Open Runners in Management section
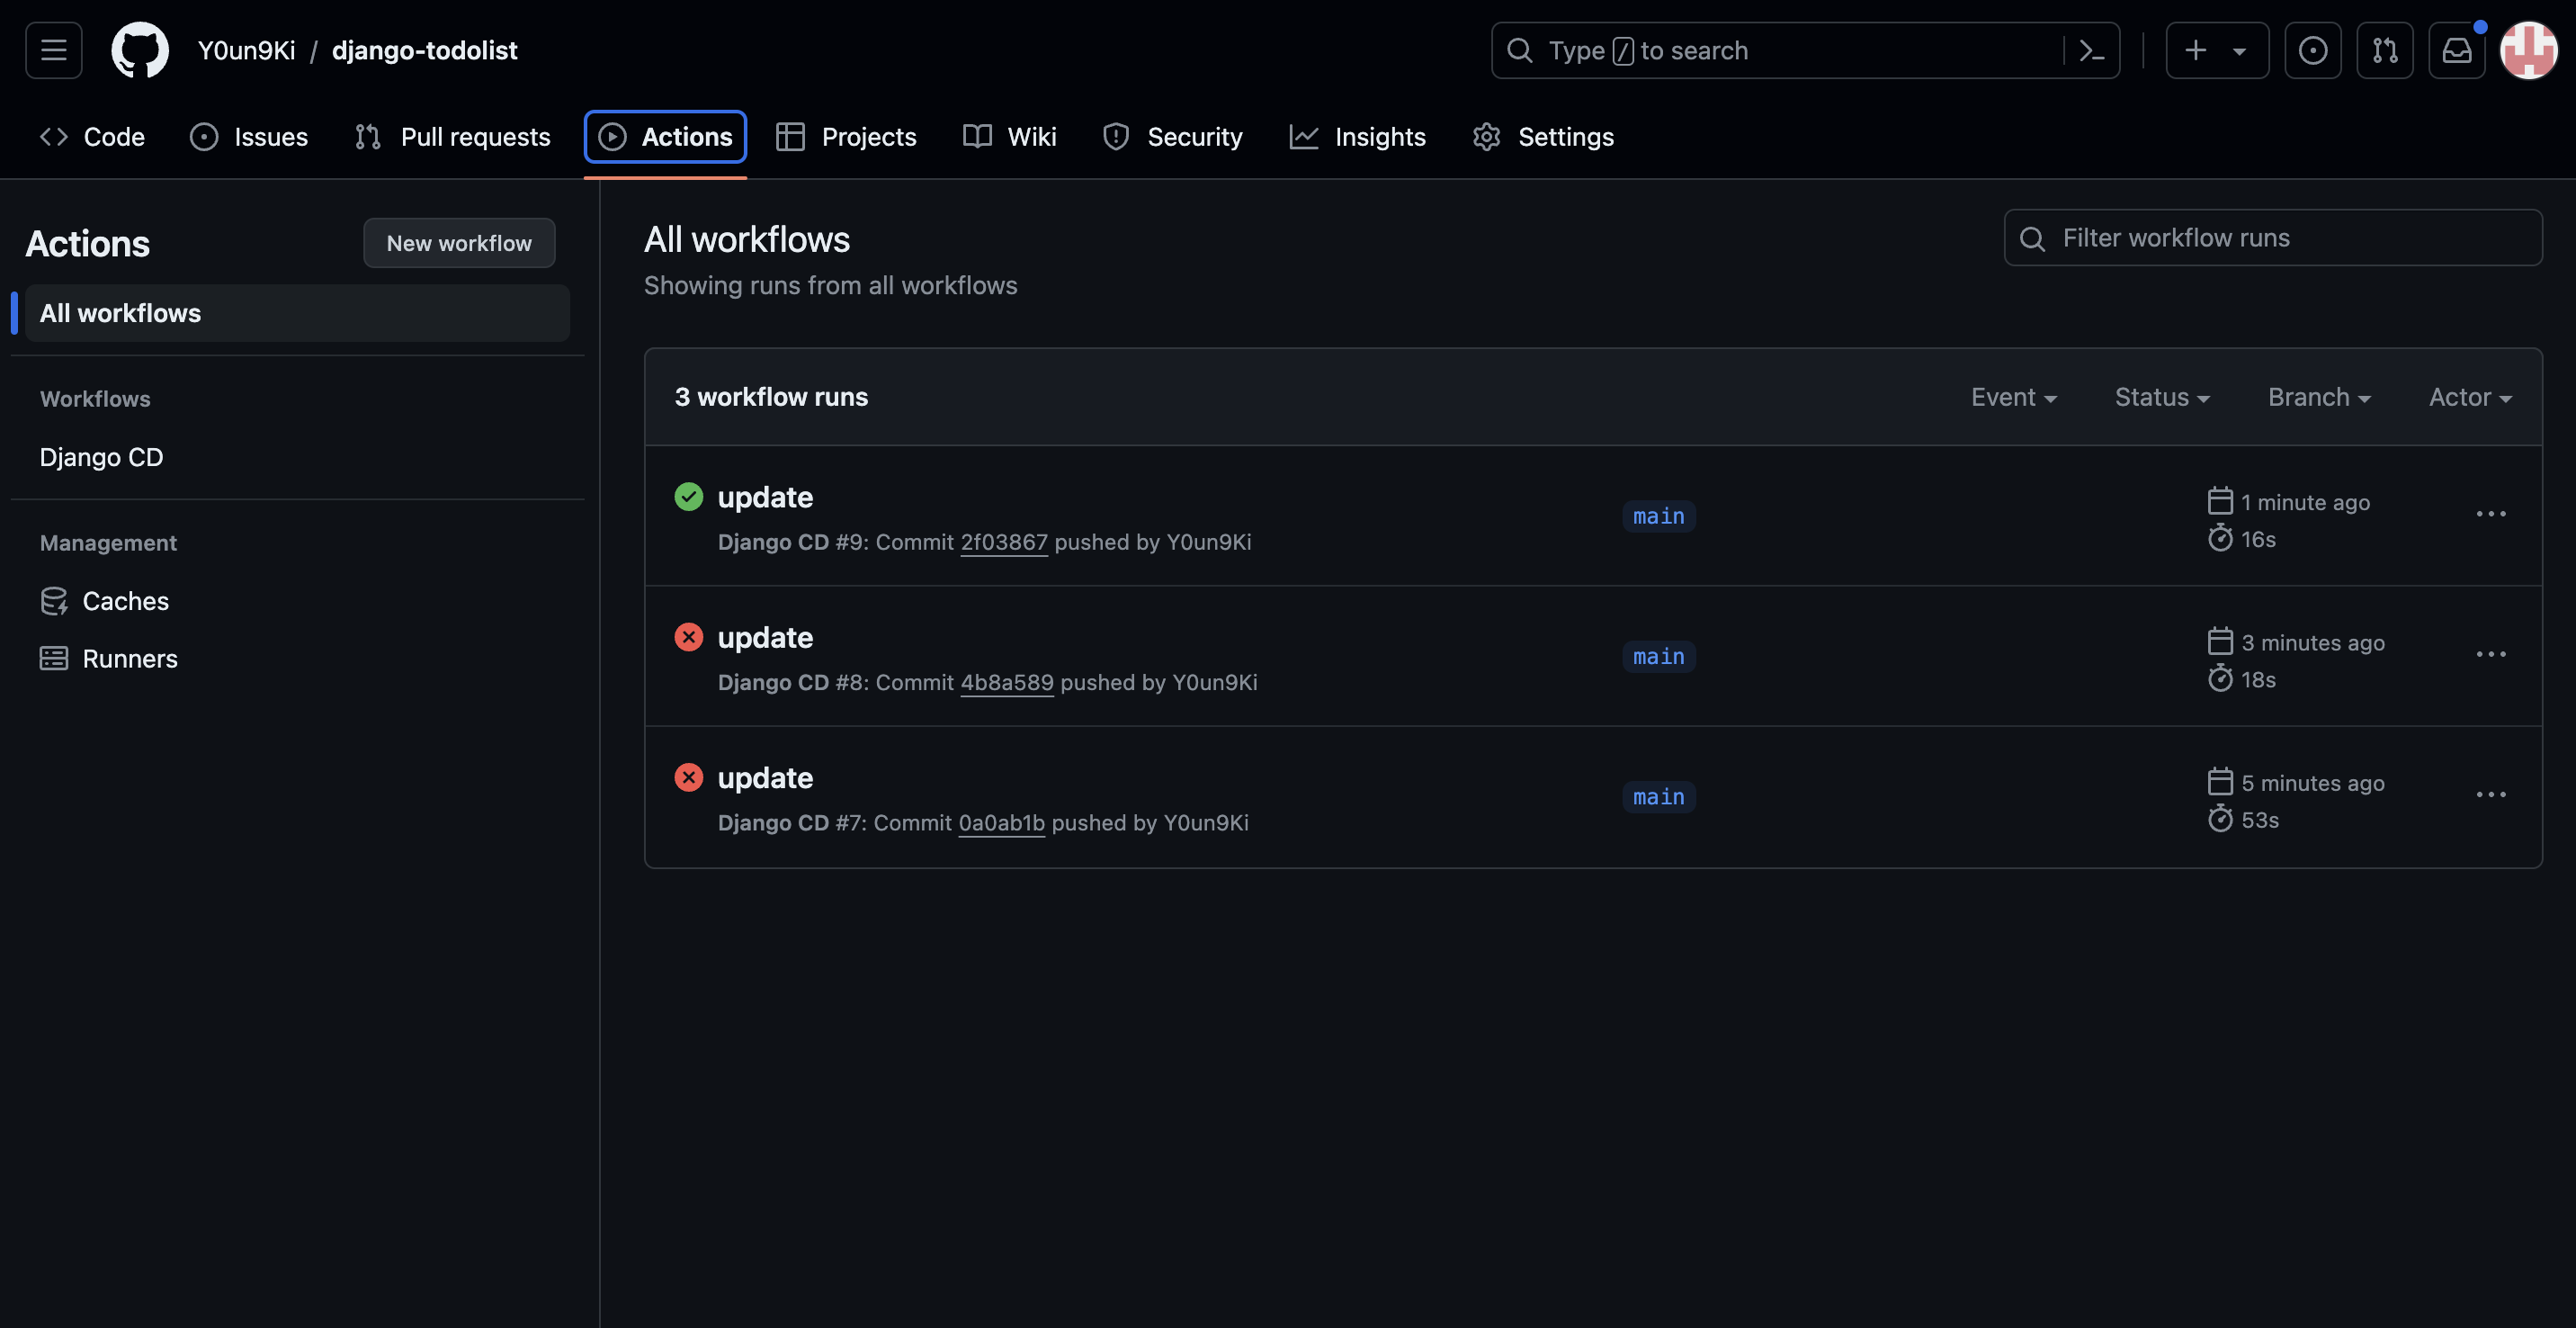 tap(130, 658)
